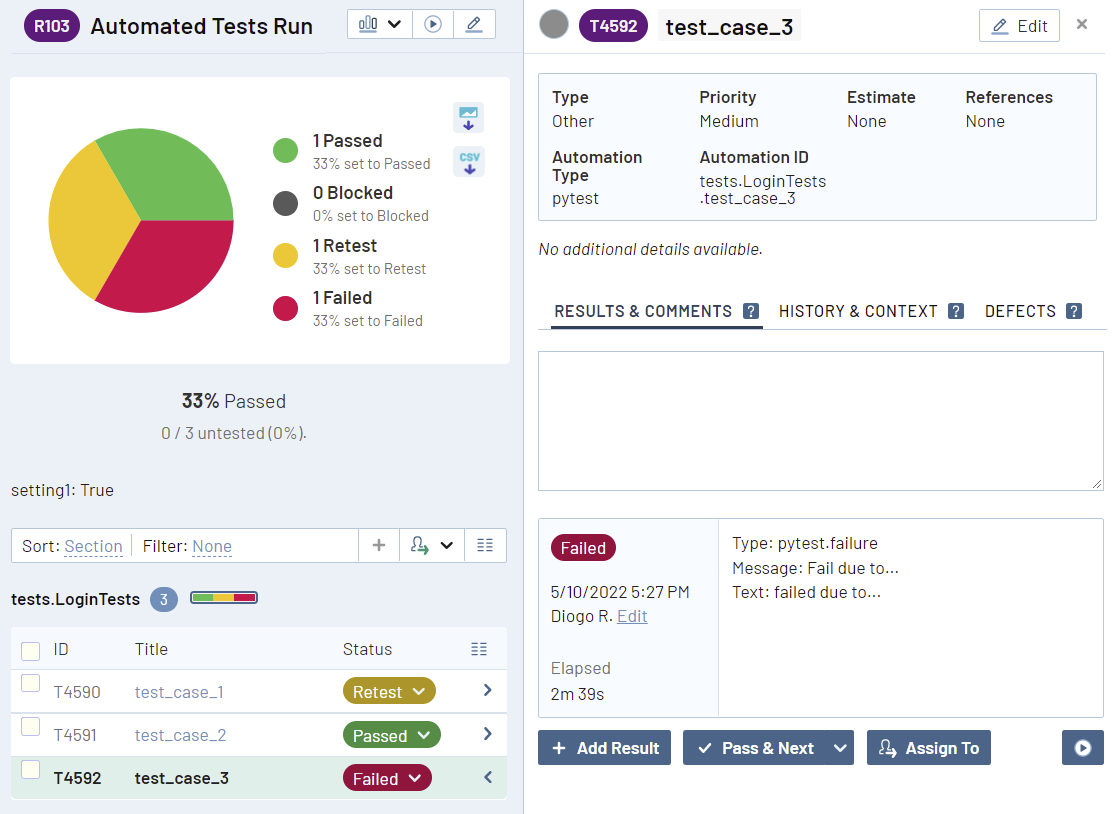Click the red Failed slice of pie chart
The width and height of the screenshot is (1113, 814).
coord(172,268)
